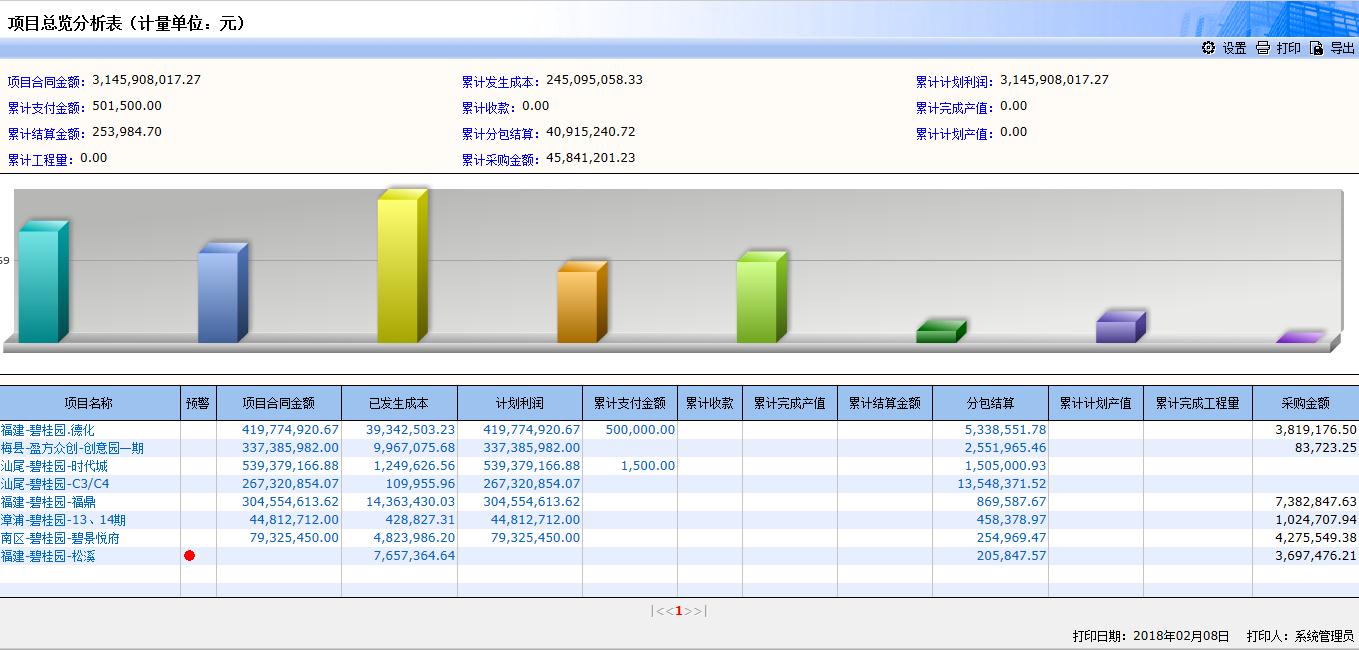The height and width of the screenshot is (650, 1359).
Task: Sort by 项目合同金额 column header
Action: tap(278, 403)
